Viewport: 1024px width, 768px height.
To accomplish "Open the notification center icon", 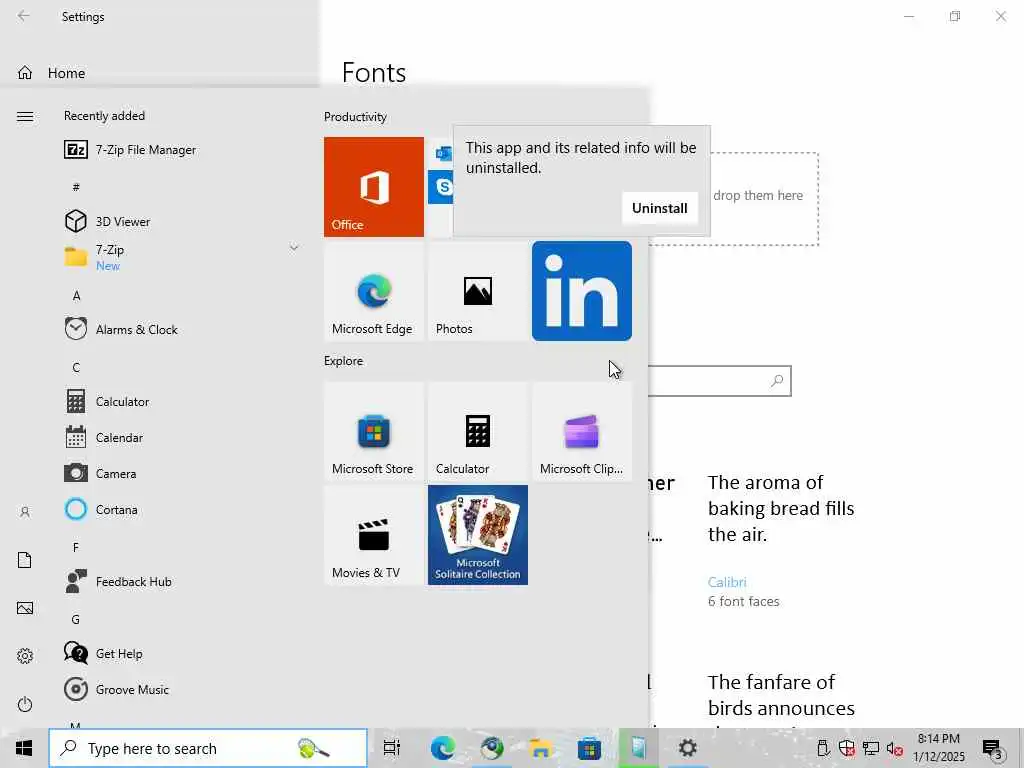I will [993, 749].
